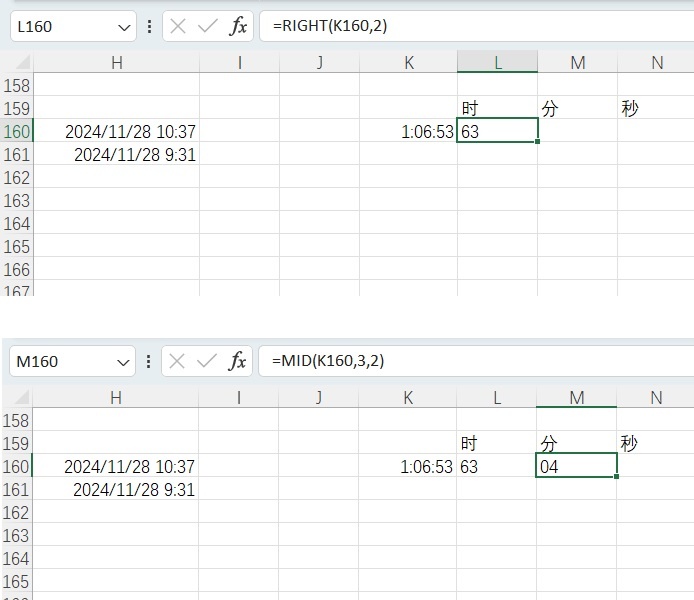Click active cell '63' in upper sheet
This screenshot has width=694, height=600.
click(497, 130)
